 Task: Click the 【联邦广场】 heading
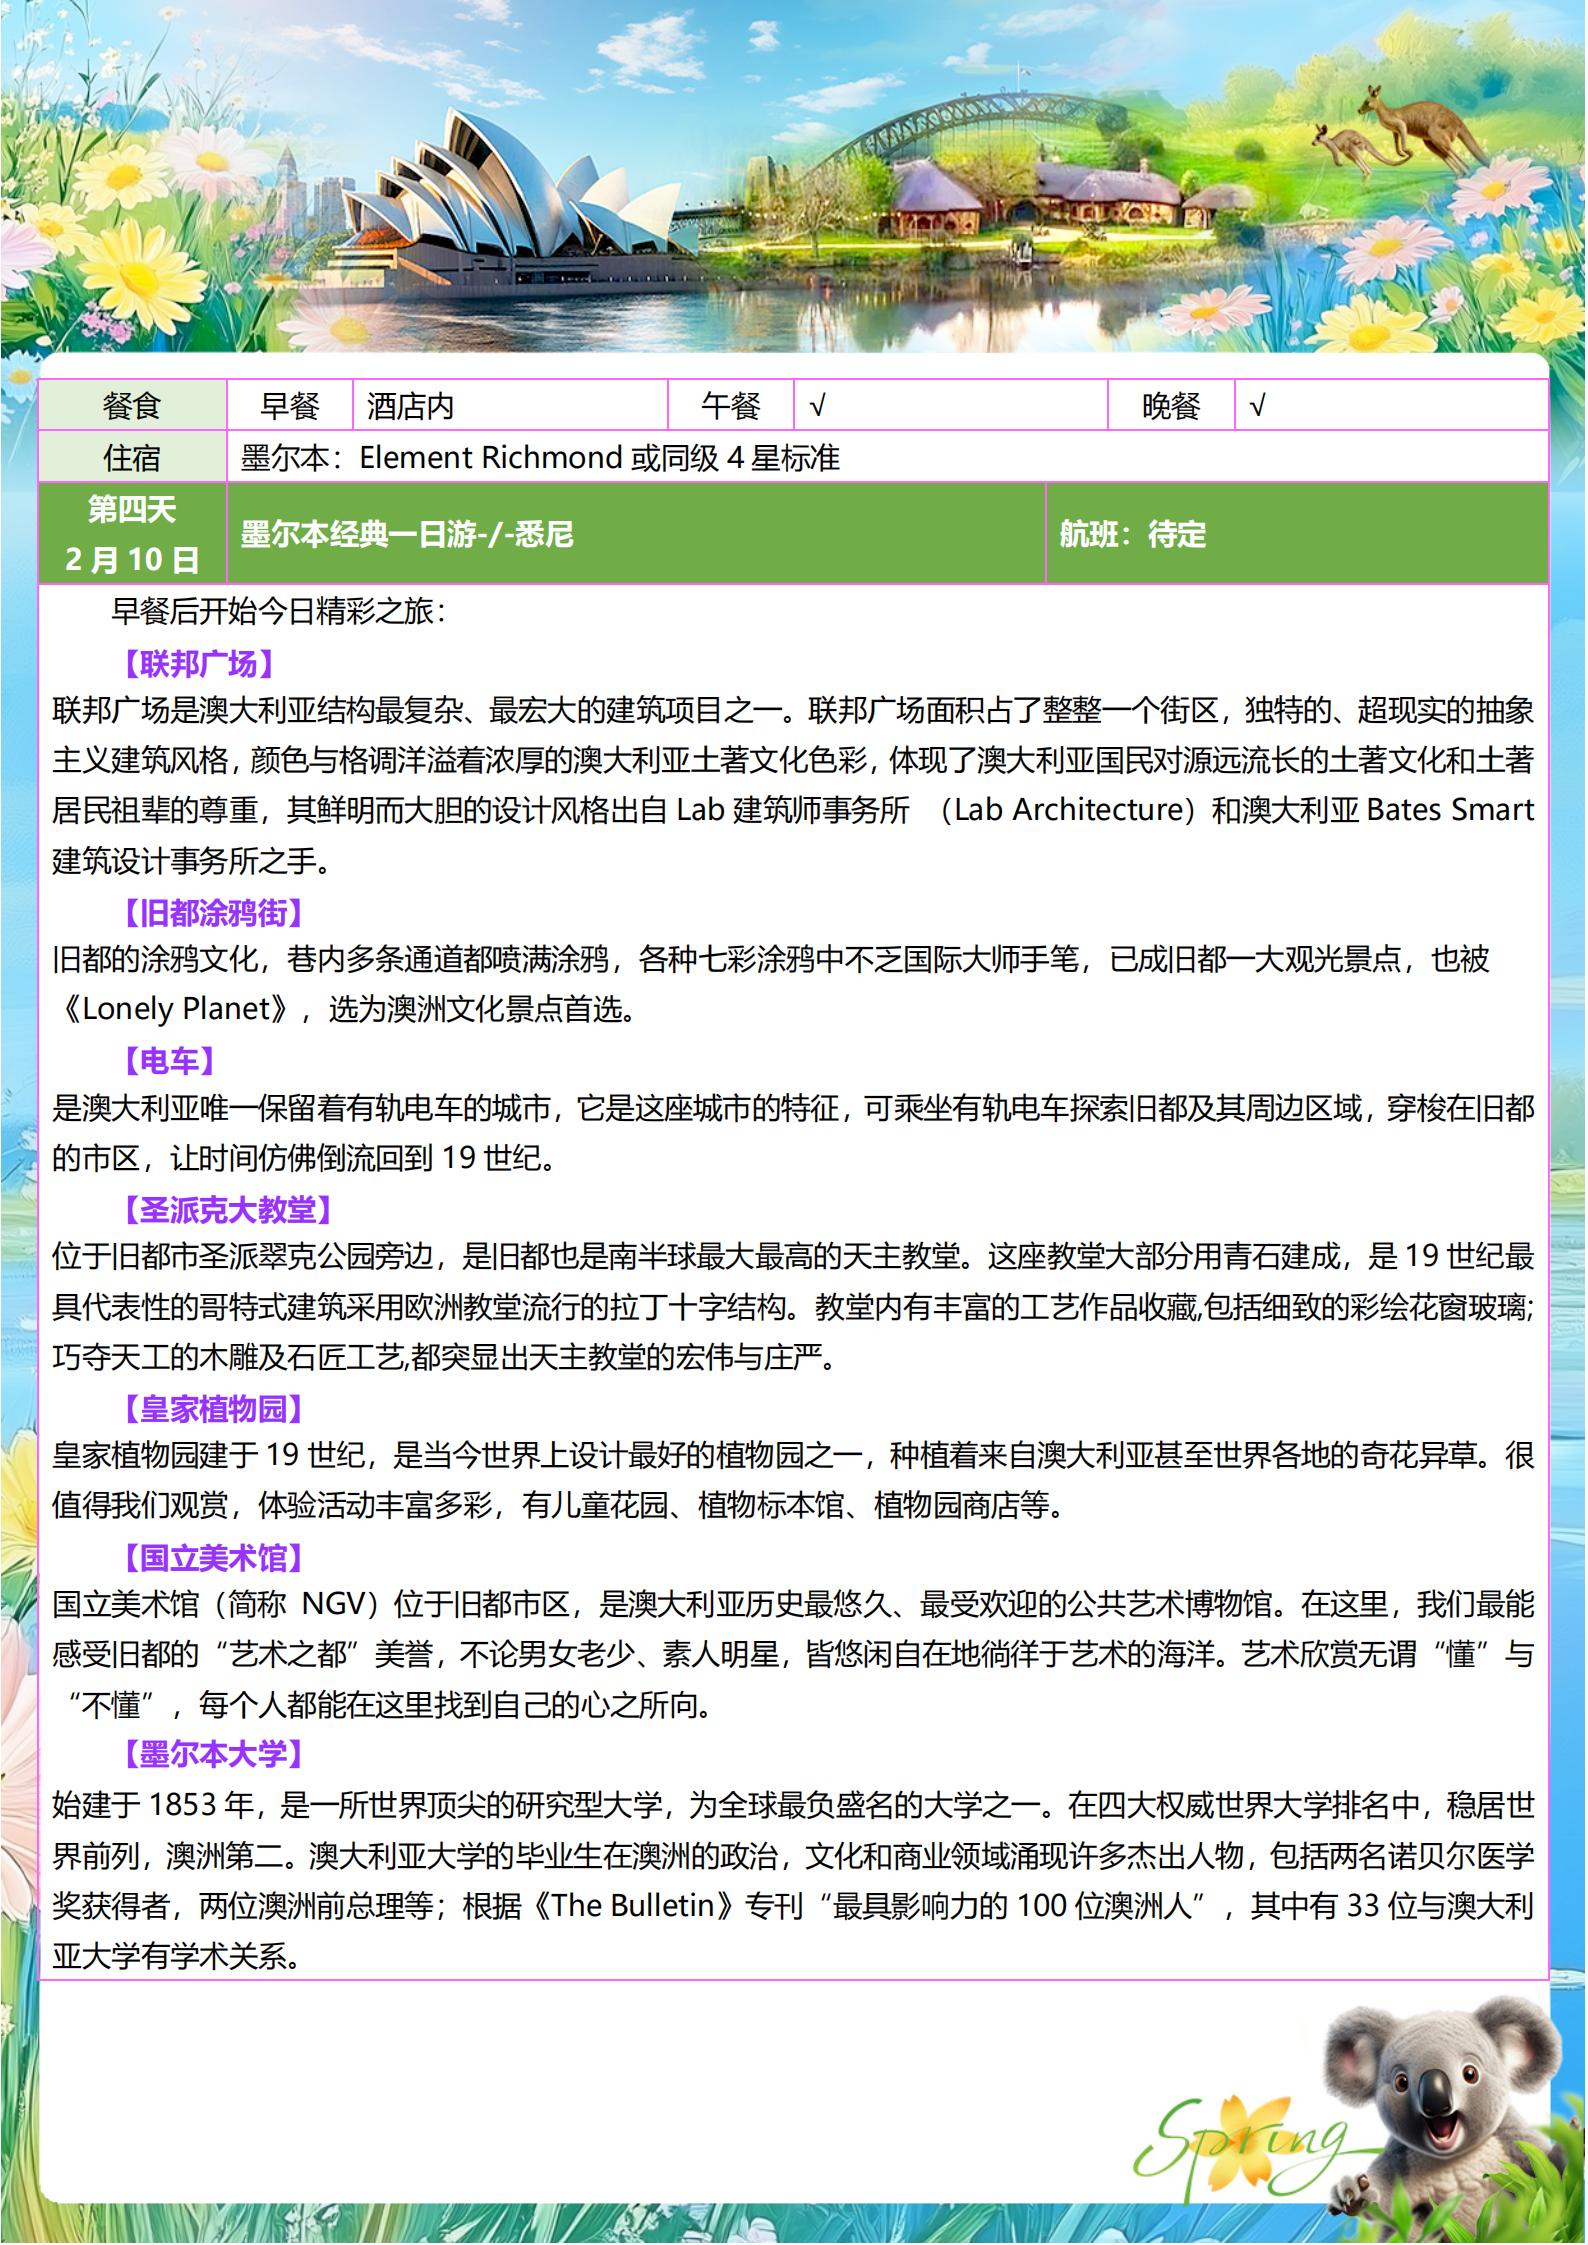(198, 663)
